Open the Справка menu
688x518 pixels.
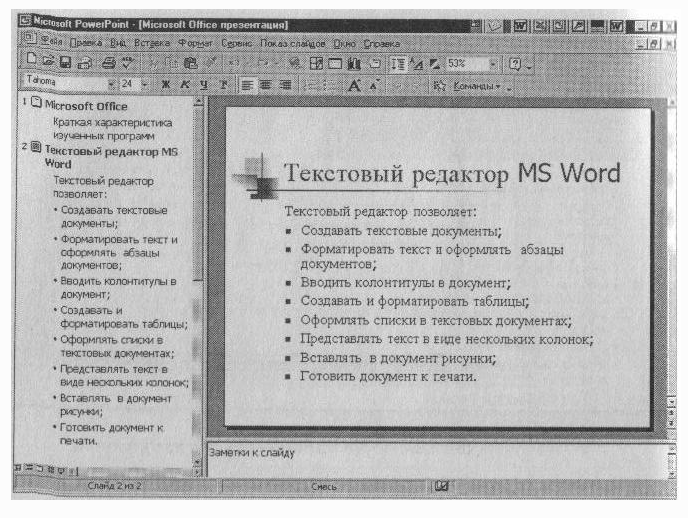coord(382,43)
